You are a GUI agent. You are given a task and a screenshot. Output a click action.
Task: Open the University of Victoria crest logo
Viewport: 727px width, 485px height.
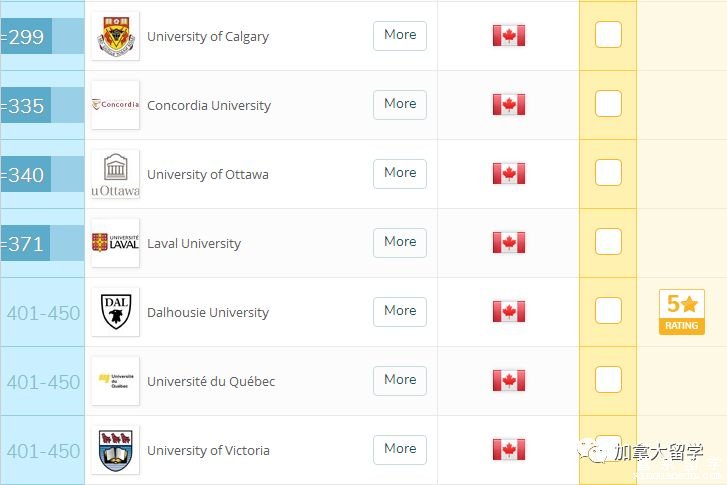click(x=115, y=450)
